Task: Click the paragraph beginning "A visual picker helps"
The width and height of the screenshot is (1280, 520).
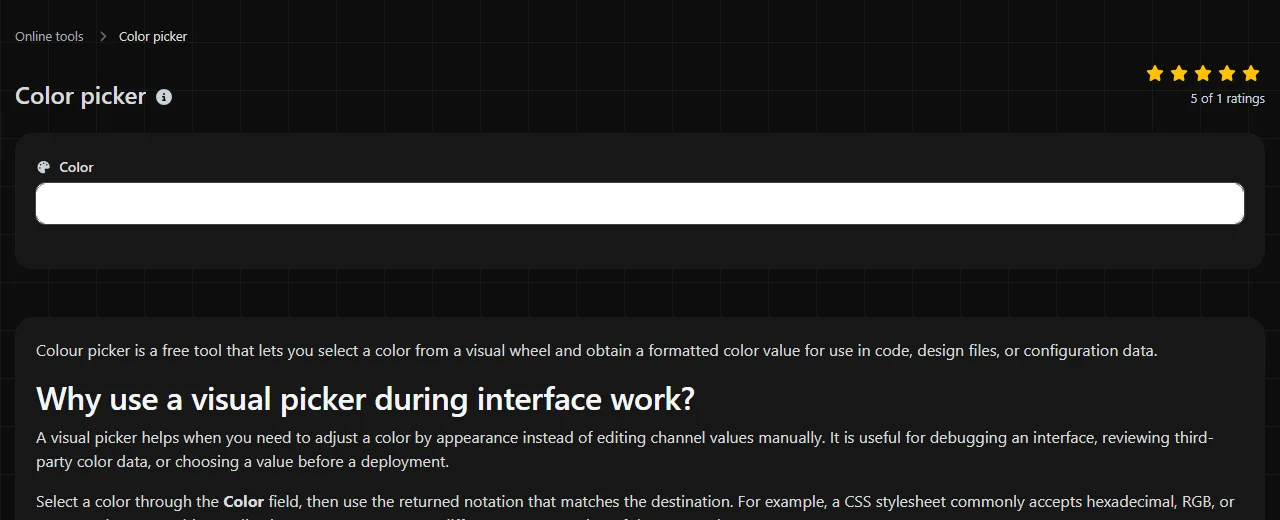Action: pos(625,450)
